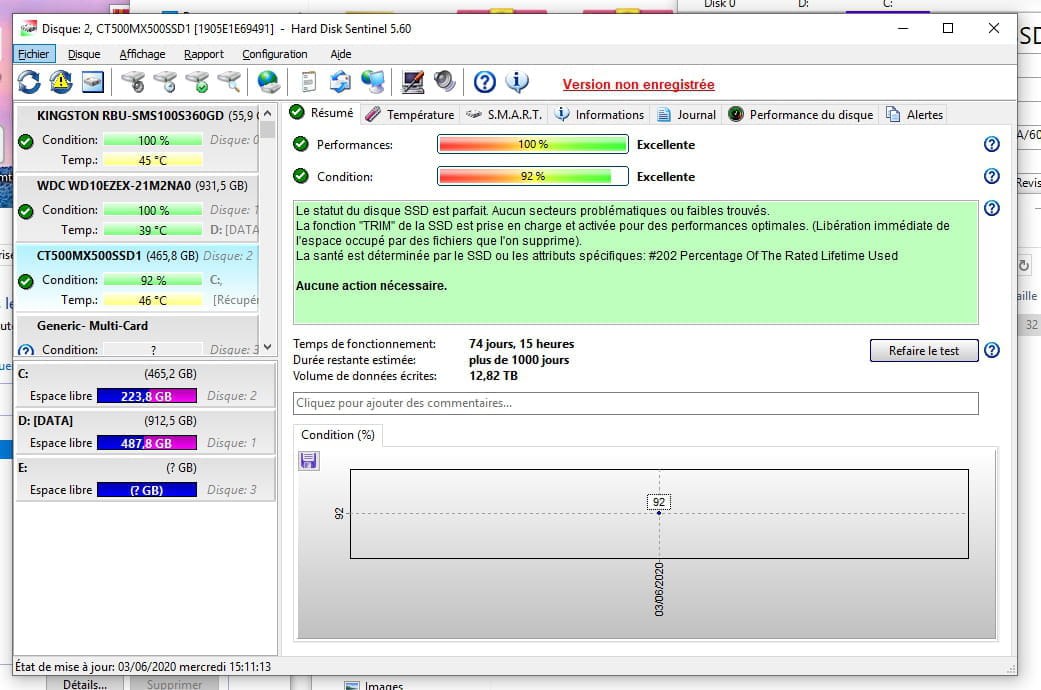The height and width of the screenshot is (690, 1041).
Task: Switch to the Alertes tab
Action: (x=914, y=114)
